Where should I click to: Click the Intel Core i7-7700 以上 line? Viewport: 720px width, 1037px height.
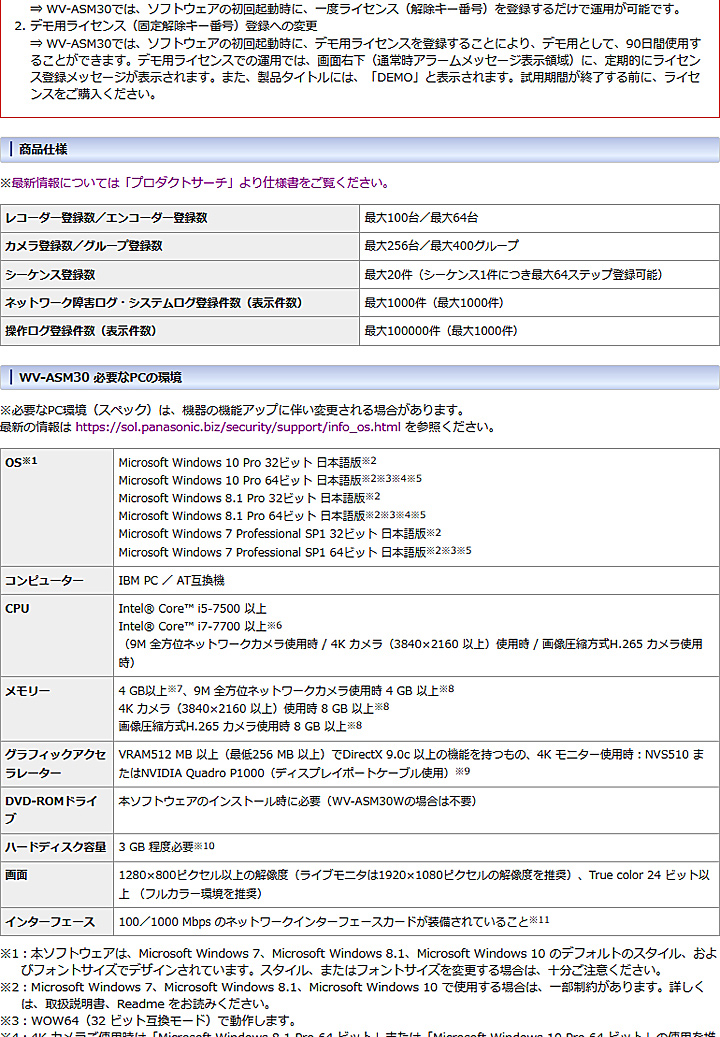200,626
